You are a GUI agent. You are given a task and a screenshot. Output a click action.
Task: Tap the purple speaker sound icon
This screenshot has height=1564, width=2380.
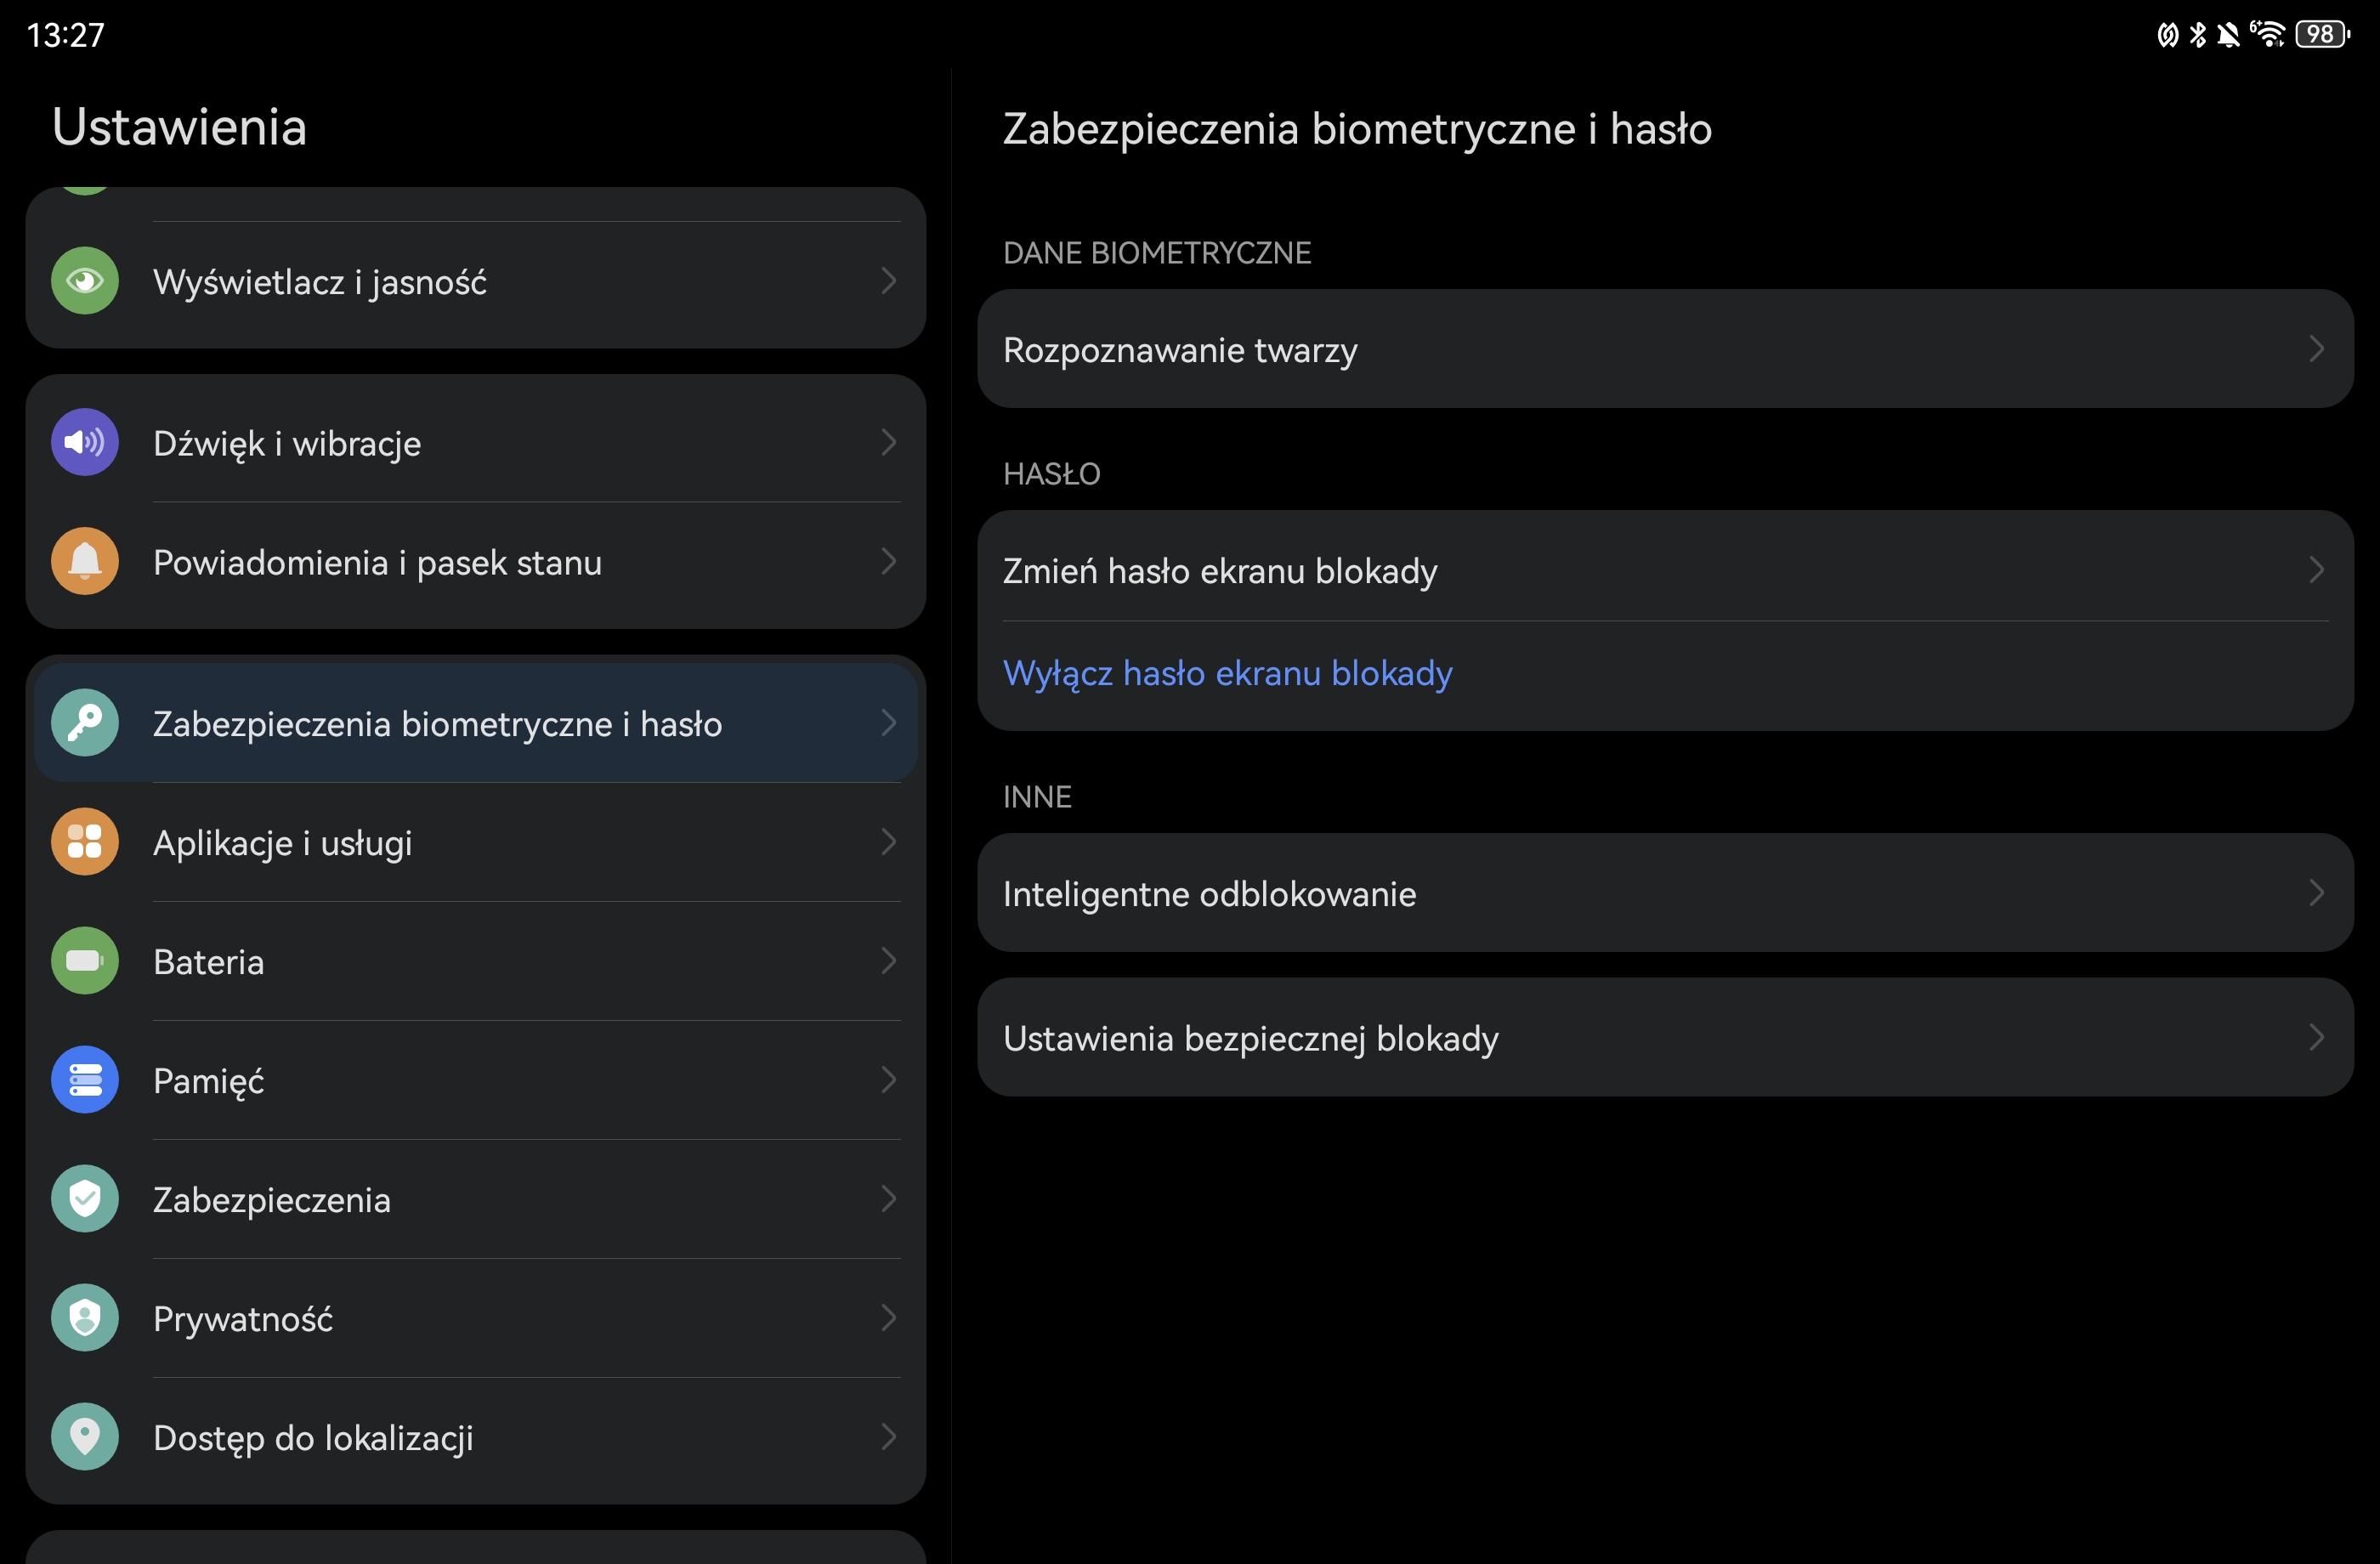coord(85,442)
